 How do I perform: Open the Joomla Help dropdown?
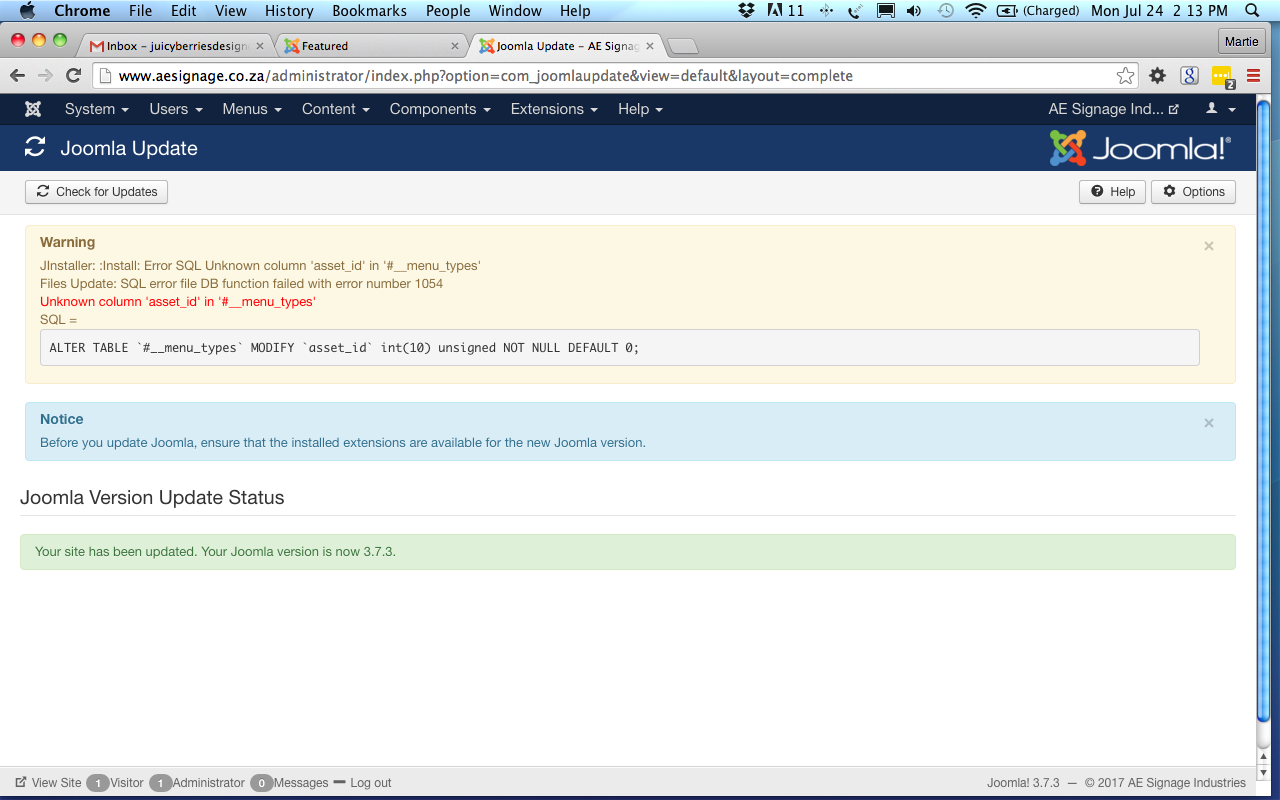(x=640, y=109)
